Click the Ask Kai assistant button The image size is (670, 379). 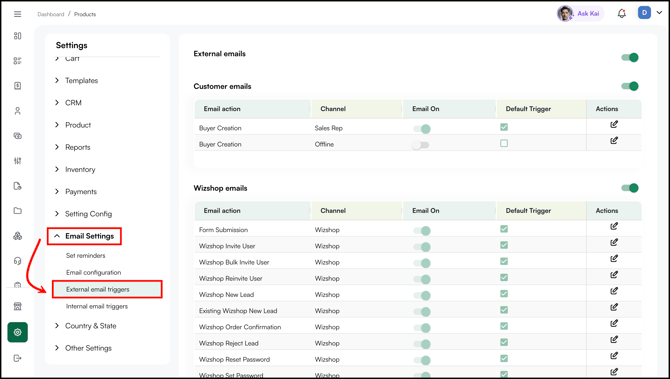point(580,14)
